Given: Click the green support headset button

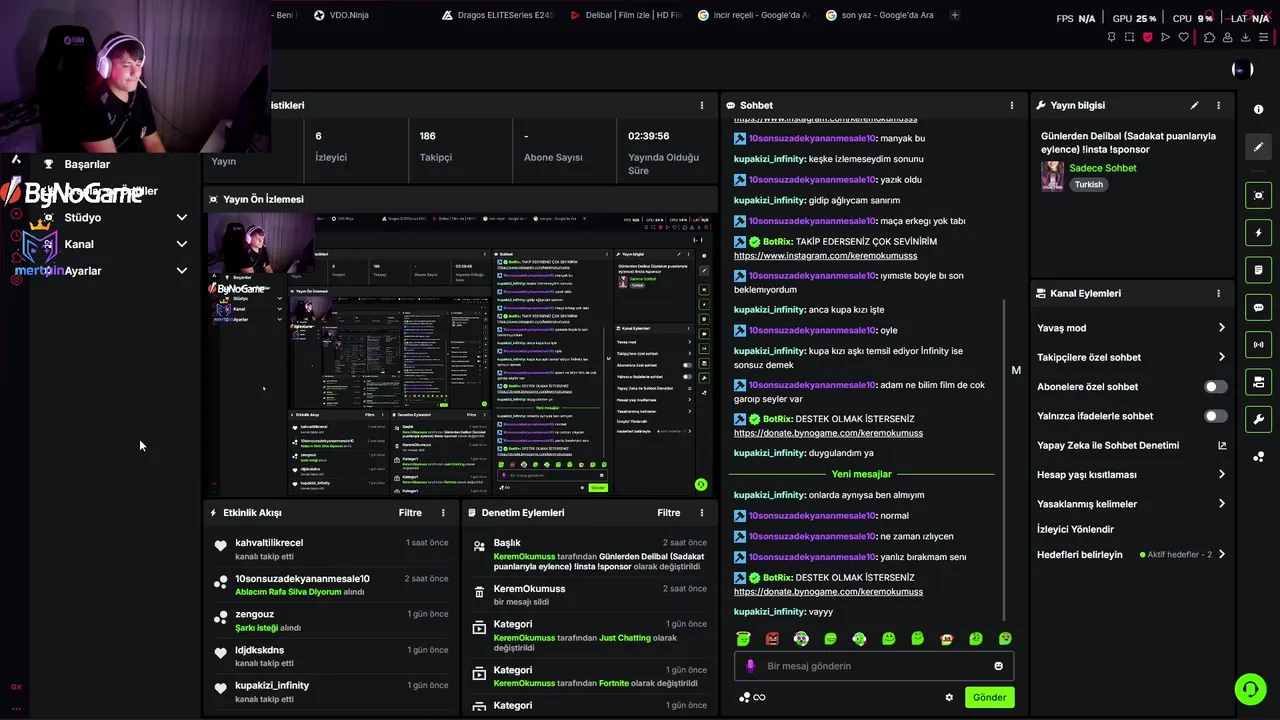Looking at the screenshot, I should [1249, 689].
